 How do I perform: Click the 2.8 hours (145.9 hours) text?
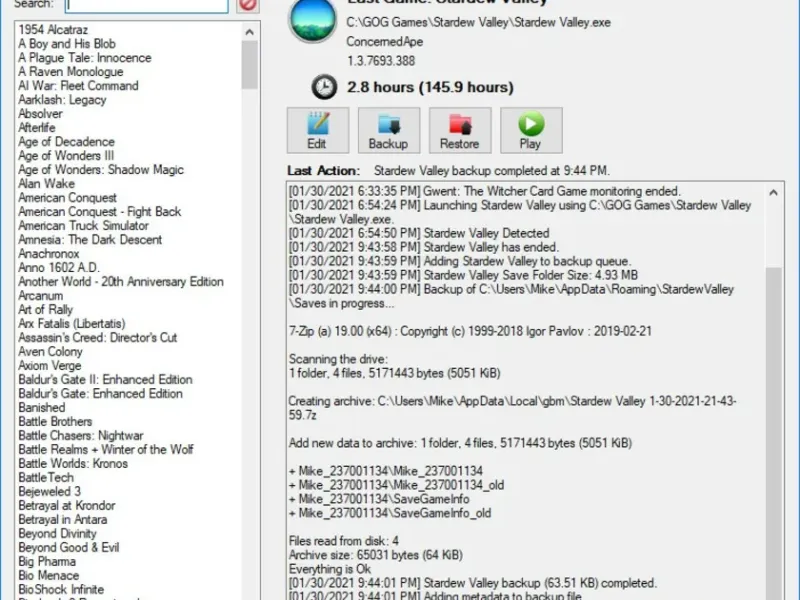430,87
